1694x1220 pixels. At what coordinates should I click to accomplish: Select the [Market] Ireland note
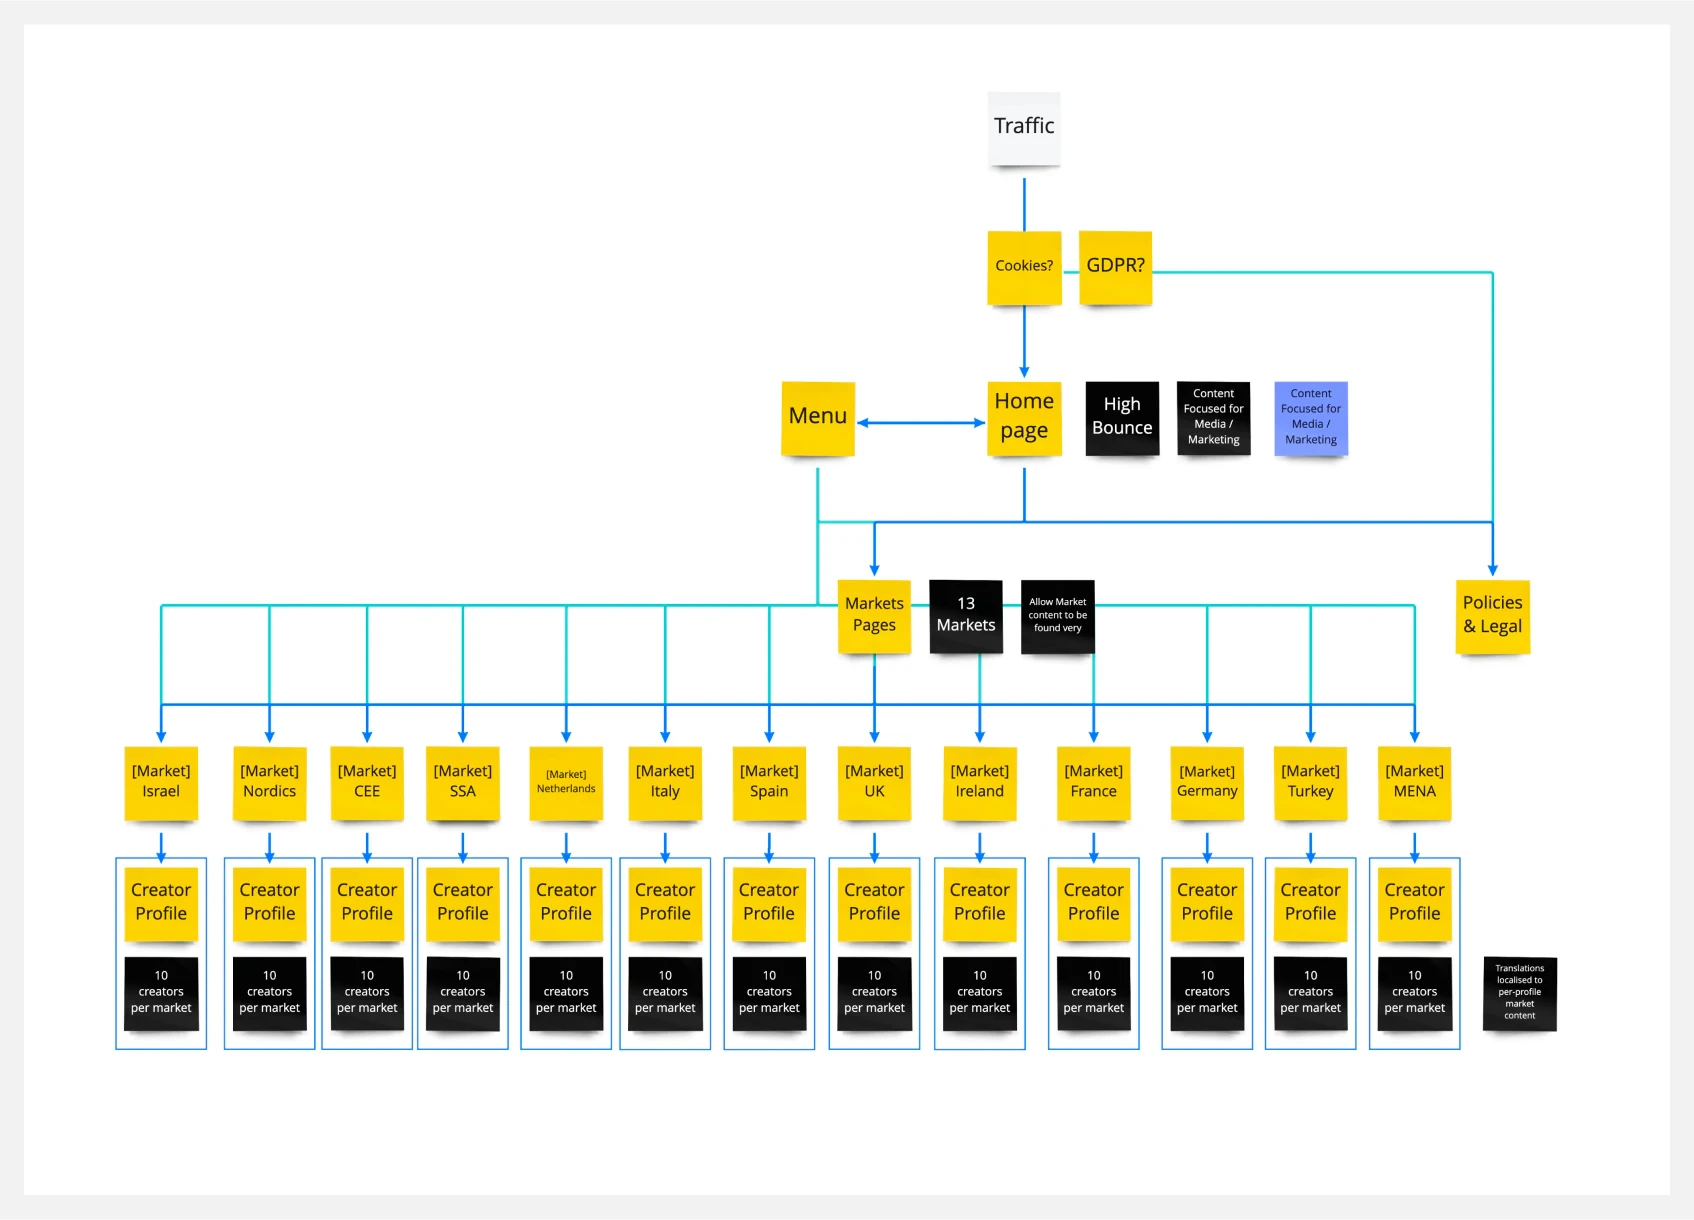point(980,784)
